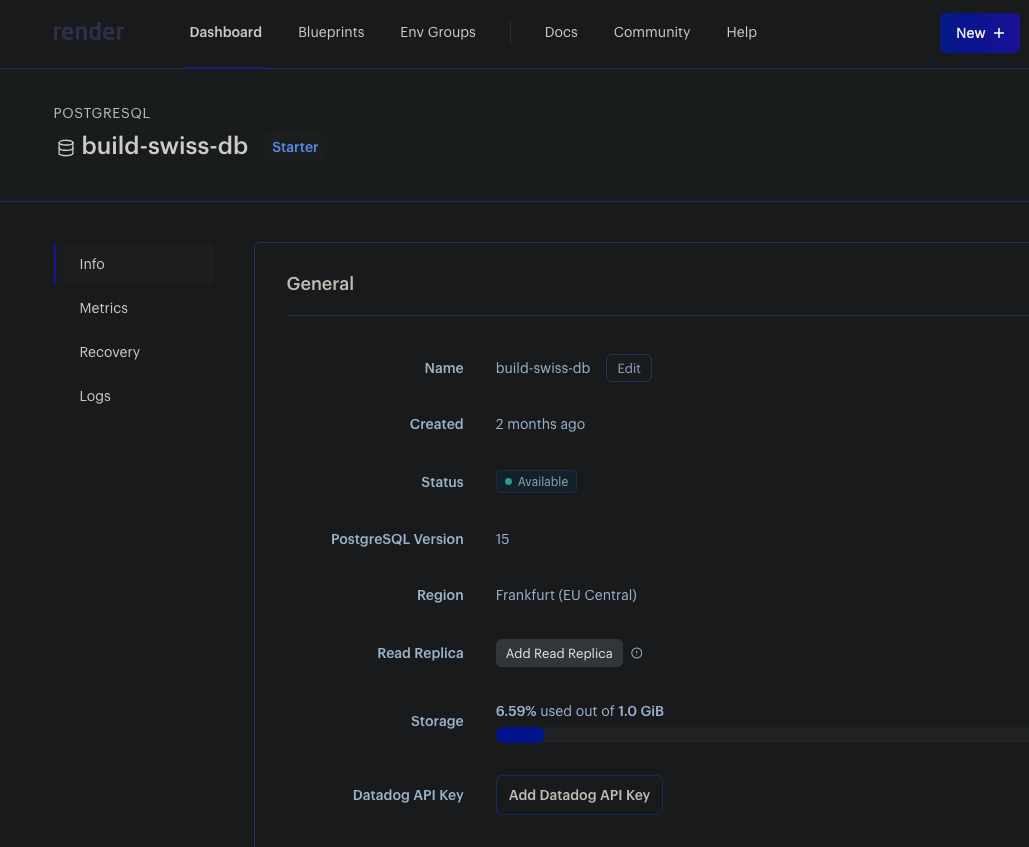Click the Render logo

89,31
